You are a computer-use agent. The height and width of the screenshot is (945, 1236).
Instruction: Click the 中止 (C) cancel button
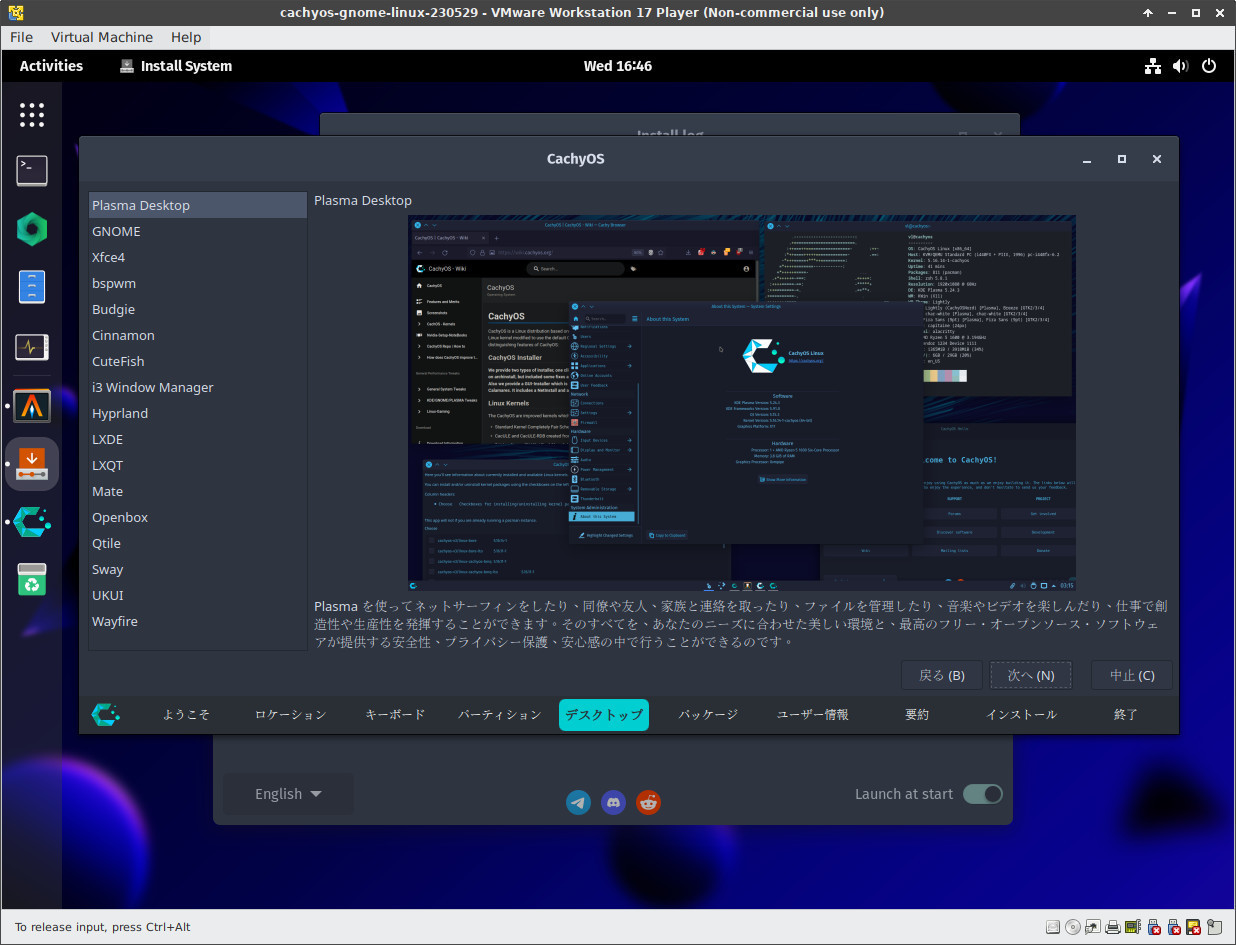[1132, 675]
